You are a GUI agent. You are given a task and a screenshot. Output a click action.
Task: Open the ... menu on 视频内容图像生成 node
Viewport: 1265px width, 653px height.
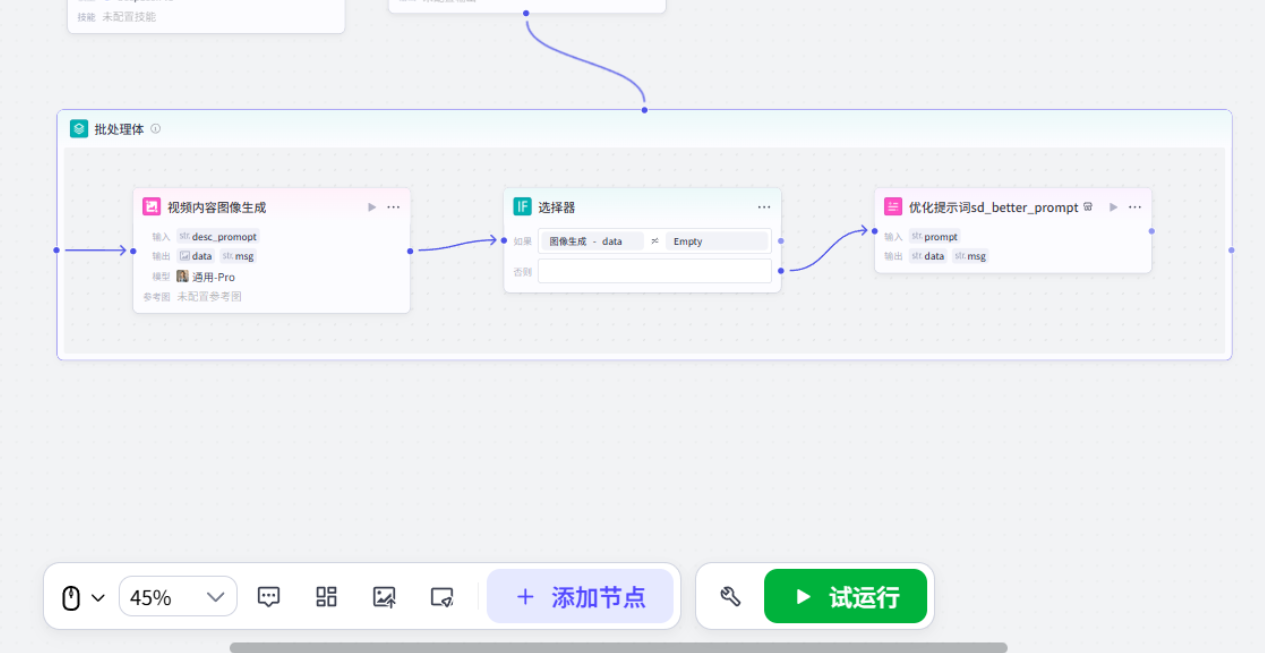[x=393, y=207]
